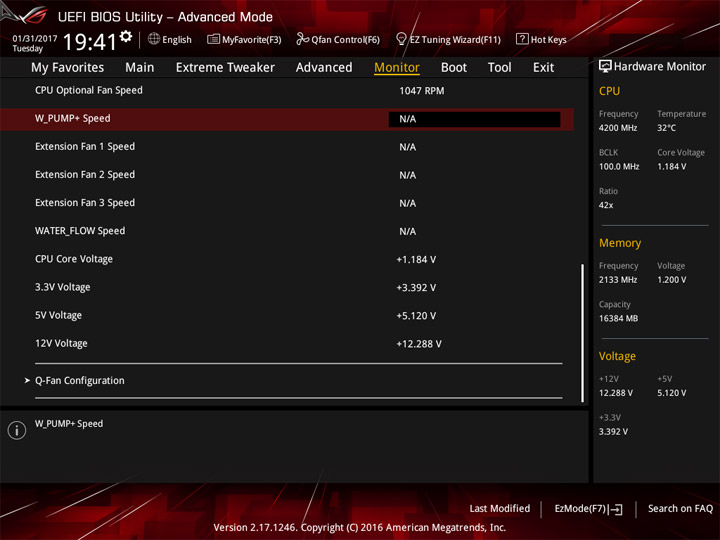Click the info icon in the help pane
Viewport: 720px width, 540px height.
[x=17, y=430]
